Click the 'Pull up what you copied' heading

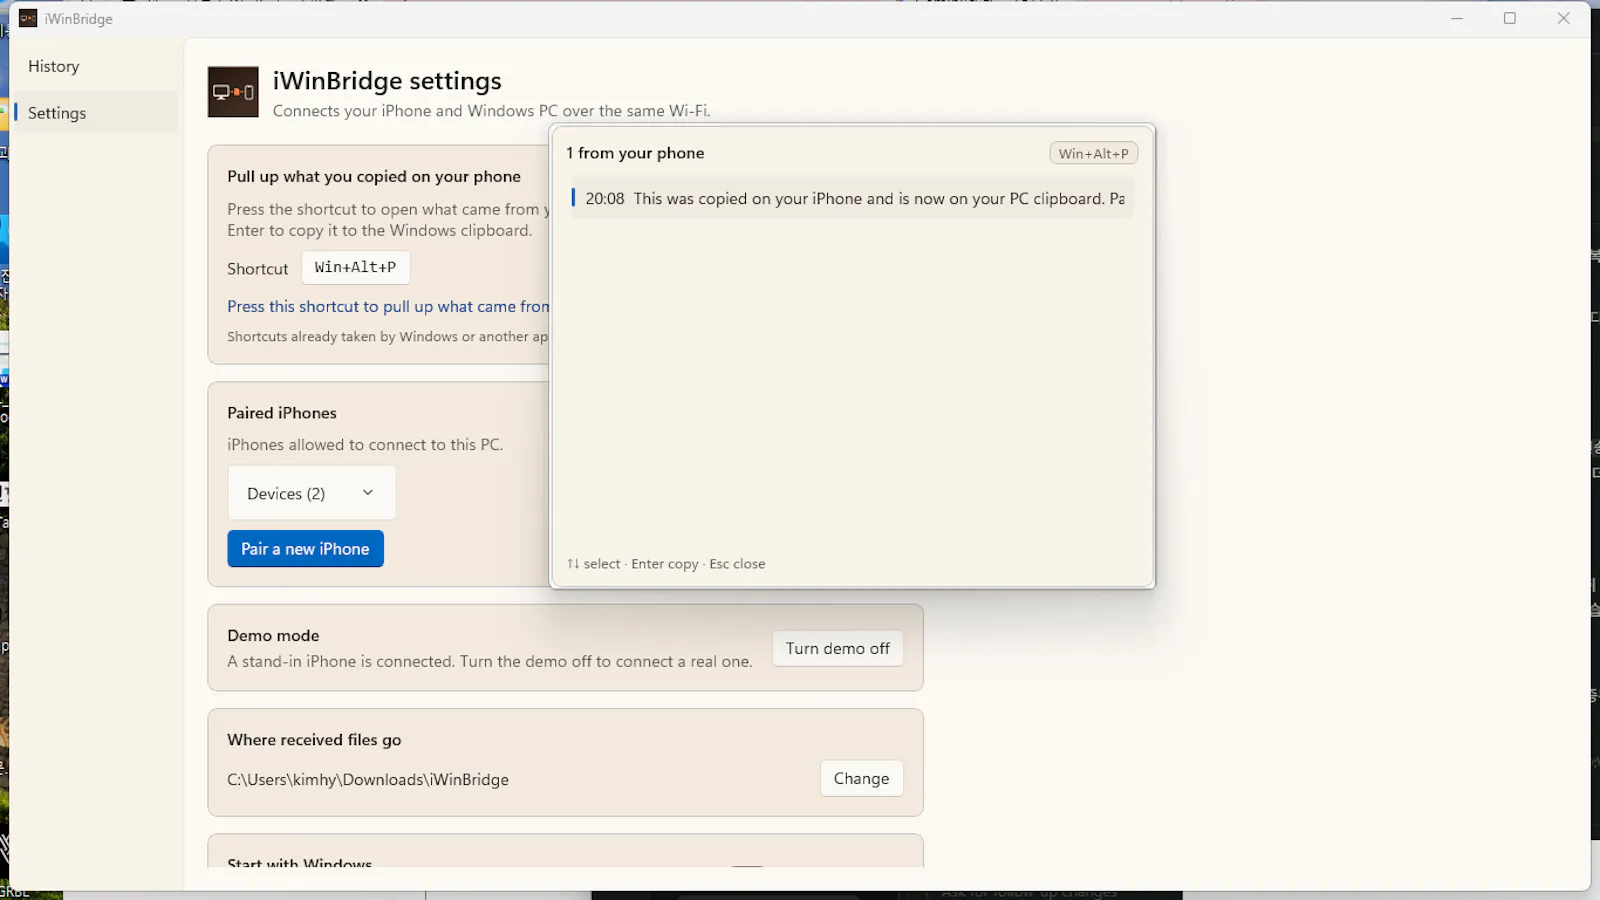coord(374,176)
